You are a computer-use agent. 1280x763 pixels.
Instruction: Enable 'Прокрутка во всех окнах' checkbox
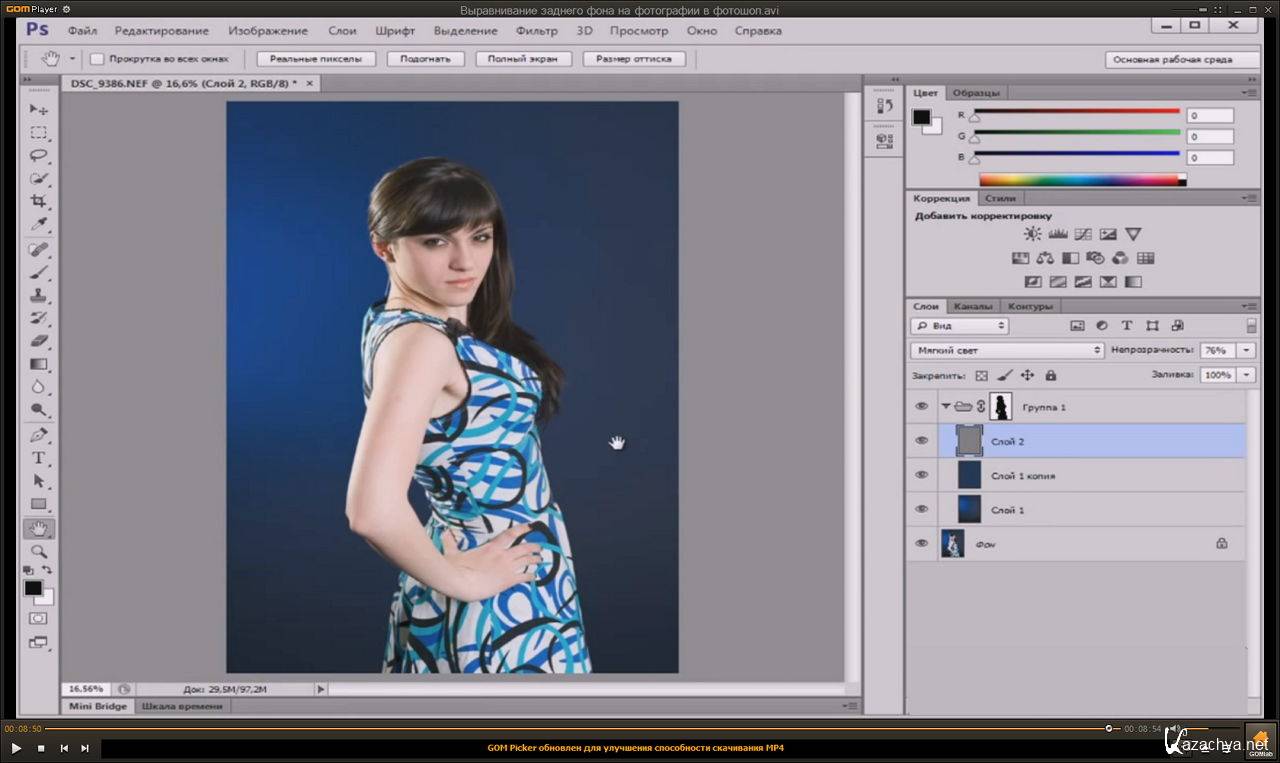pyautogui.click(x=97, y=59)
